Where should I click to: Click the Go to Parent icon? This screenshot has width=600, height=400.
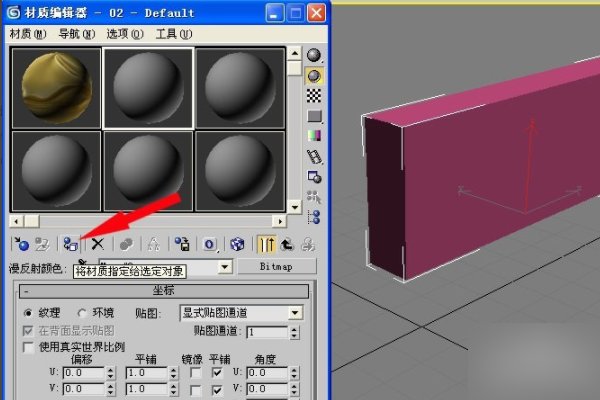pos(287,244)
